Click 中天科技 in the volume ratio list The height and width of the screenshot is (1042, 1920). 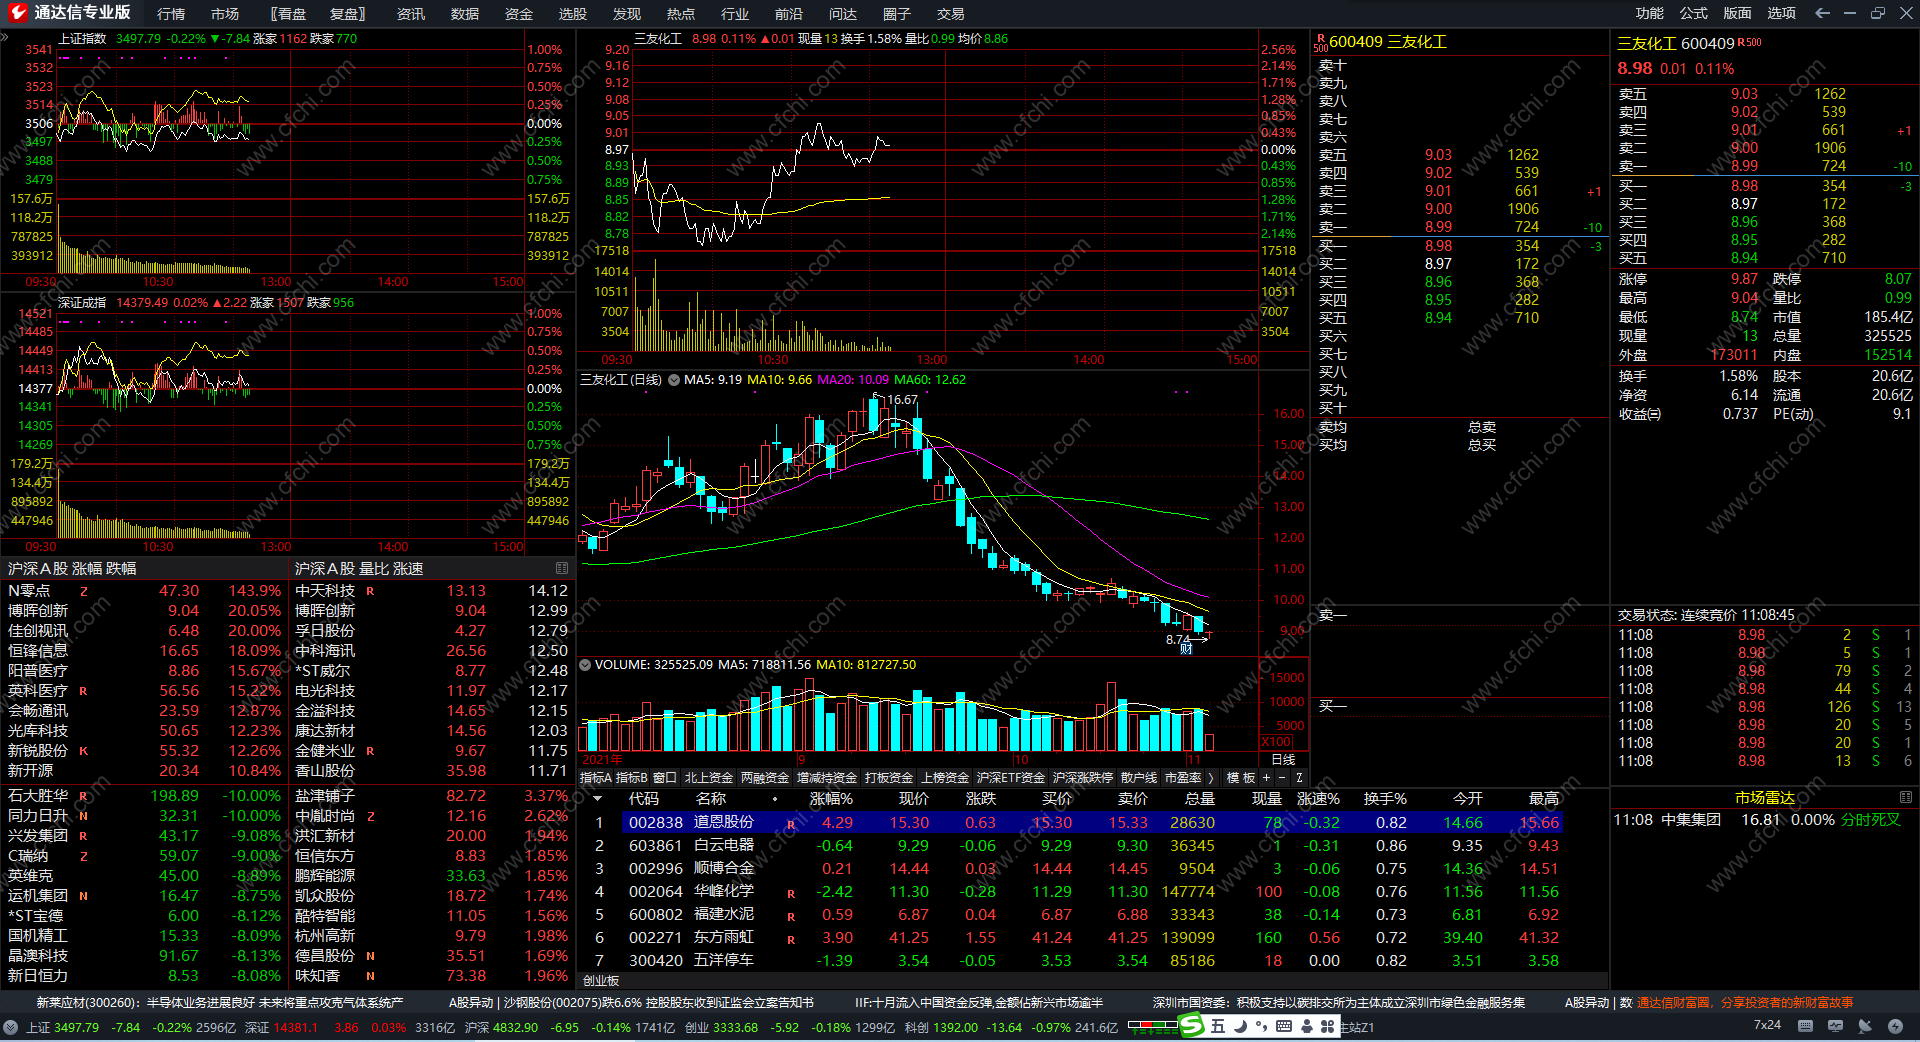(325, 591)
